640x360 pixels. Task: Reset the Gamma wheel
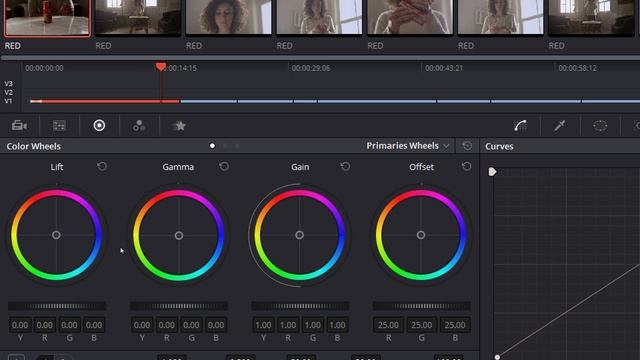click(x=224, y=167)
